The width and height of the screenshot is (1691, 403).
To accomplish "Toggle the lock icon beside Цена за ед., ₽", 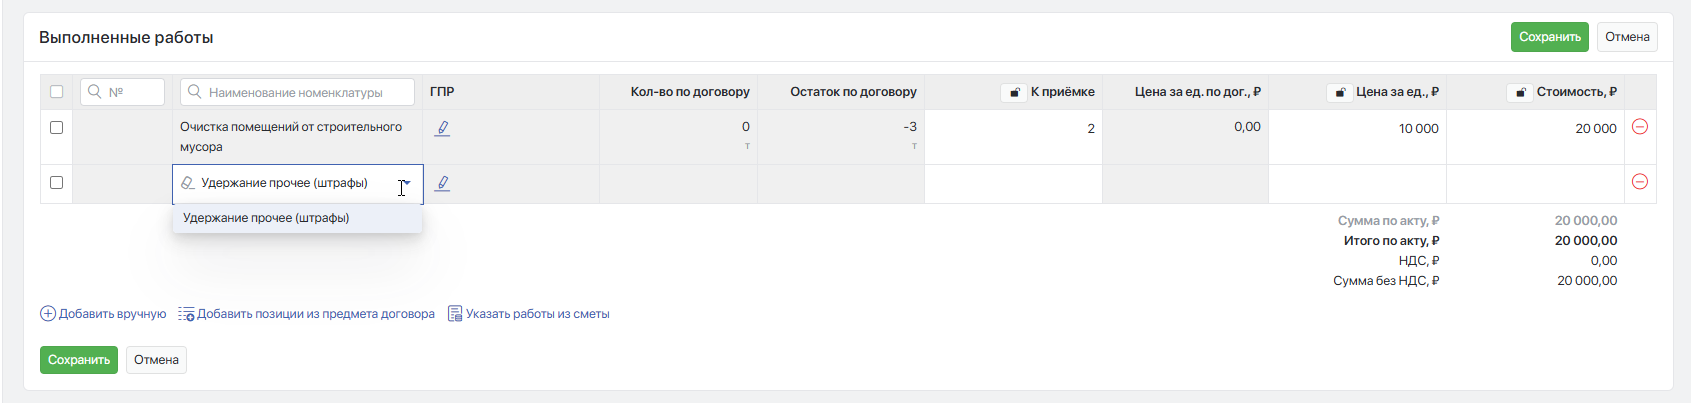I will pos(1340,92).
